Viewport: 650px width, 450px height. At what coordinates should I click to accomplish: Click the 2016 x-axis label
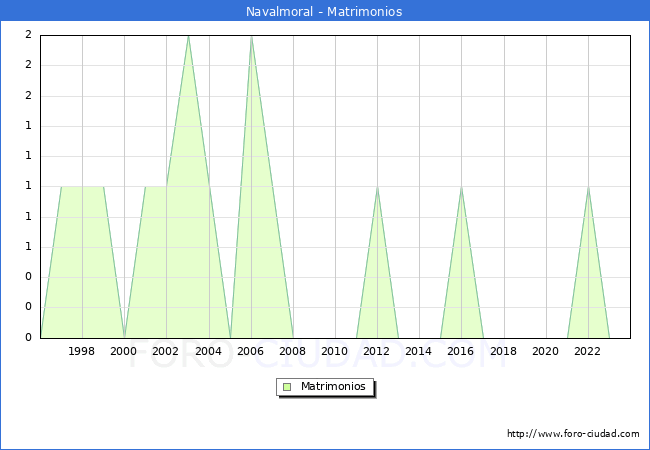pos(461,351)
